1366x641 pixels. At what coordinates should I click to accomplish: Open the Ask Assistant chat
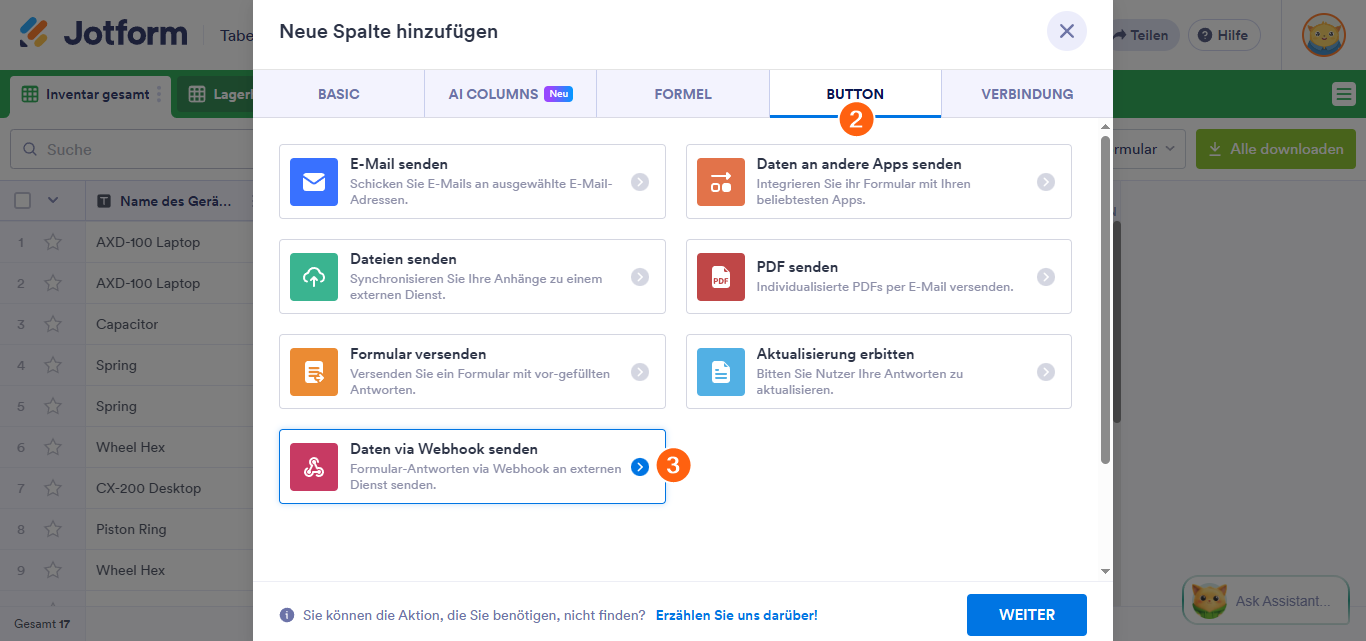(x=1265, y=600)
